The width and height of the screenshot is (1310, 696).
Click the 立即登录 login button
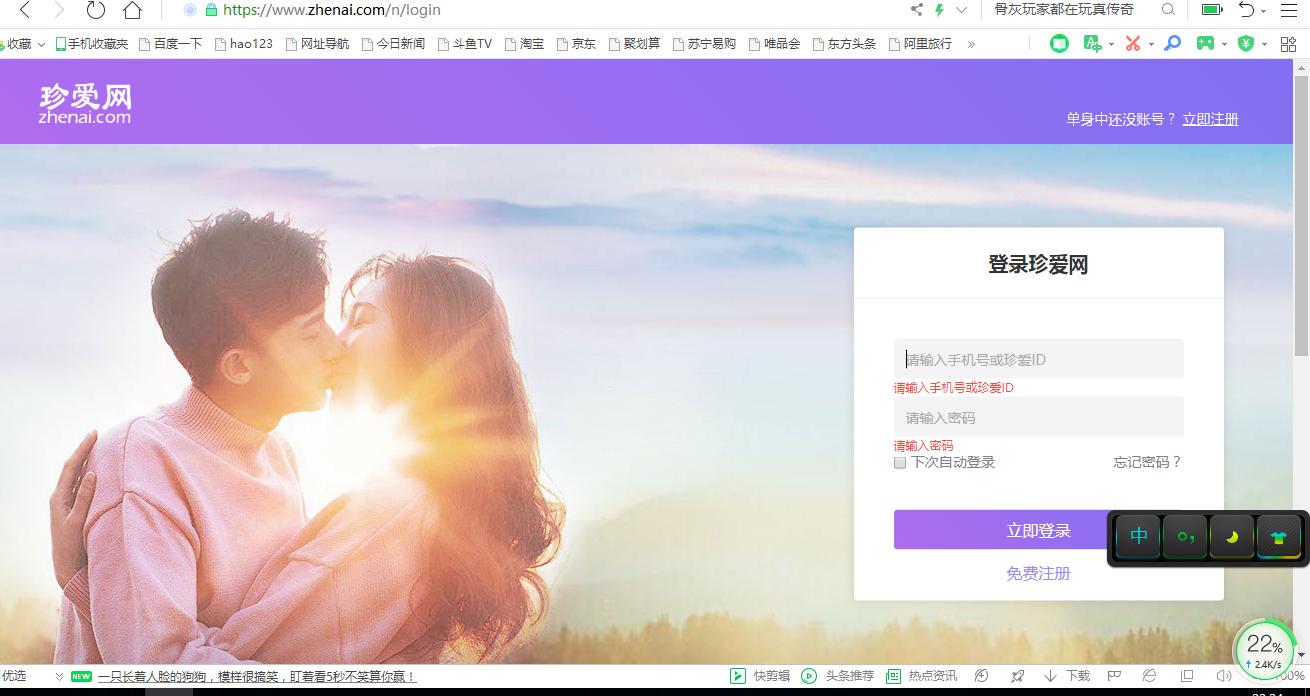click(1038, 530)
